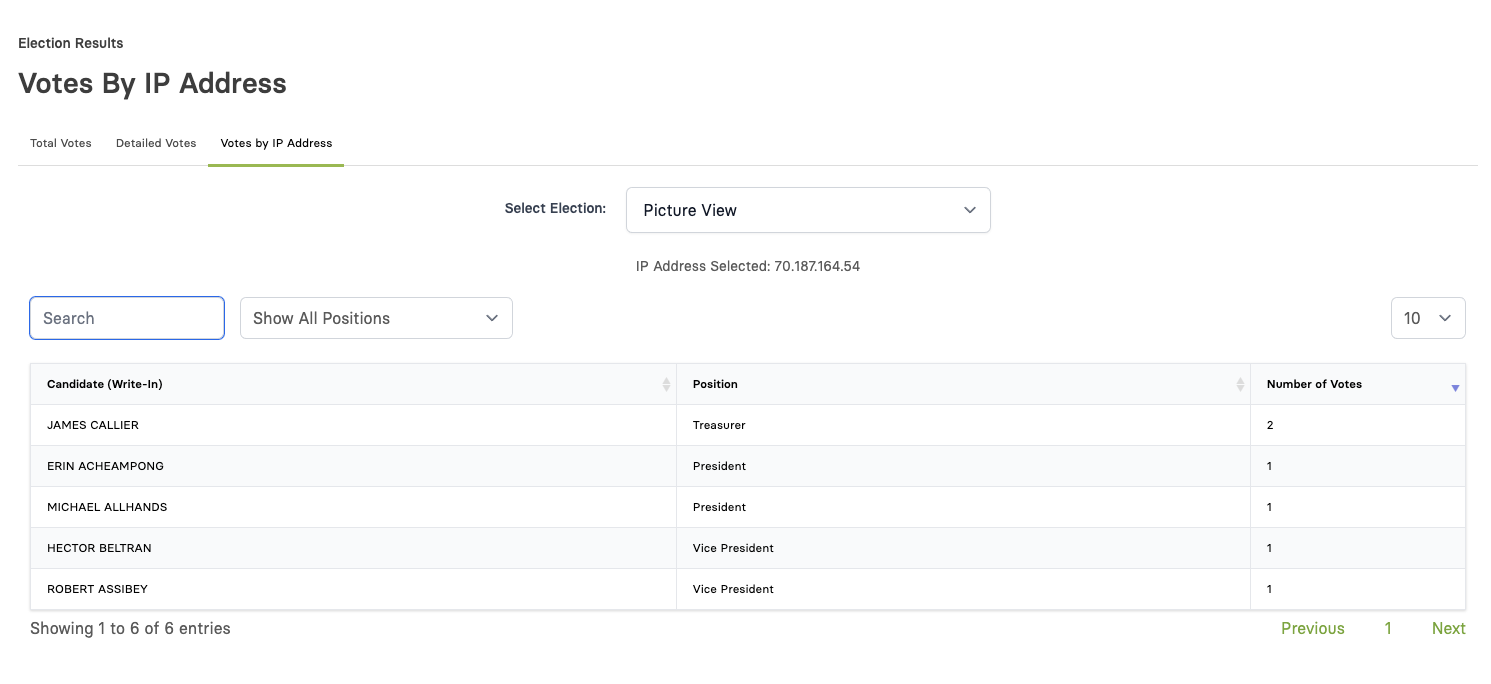Select page 1 in pagination
Viewport: 1491px width, 684px height.
[x=1388, y=628]
